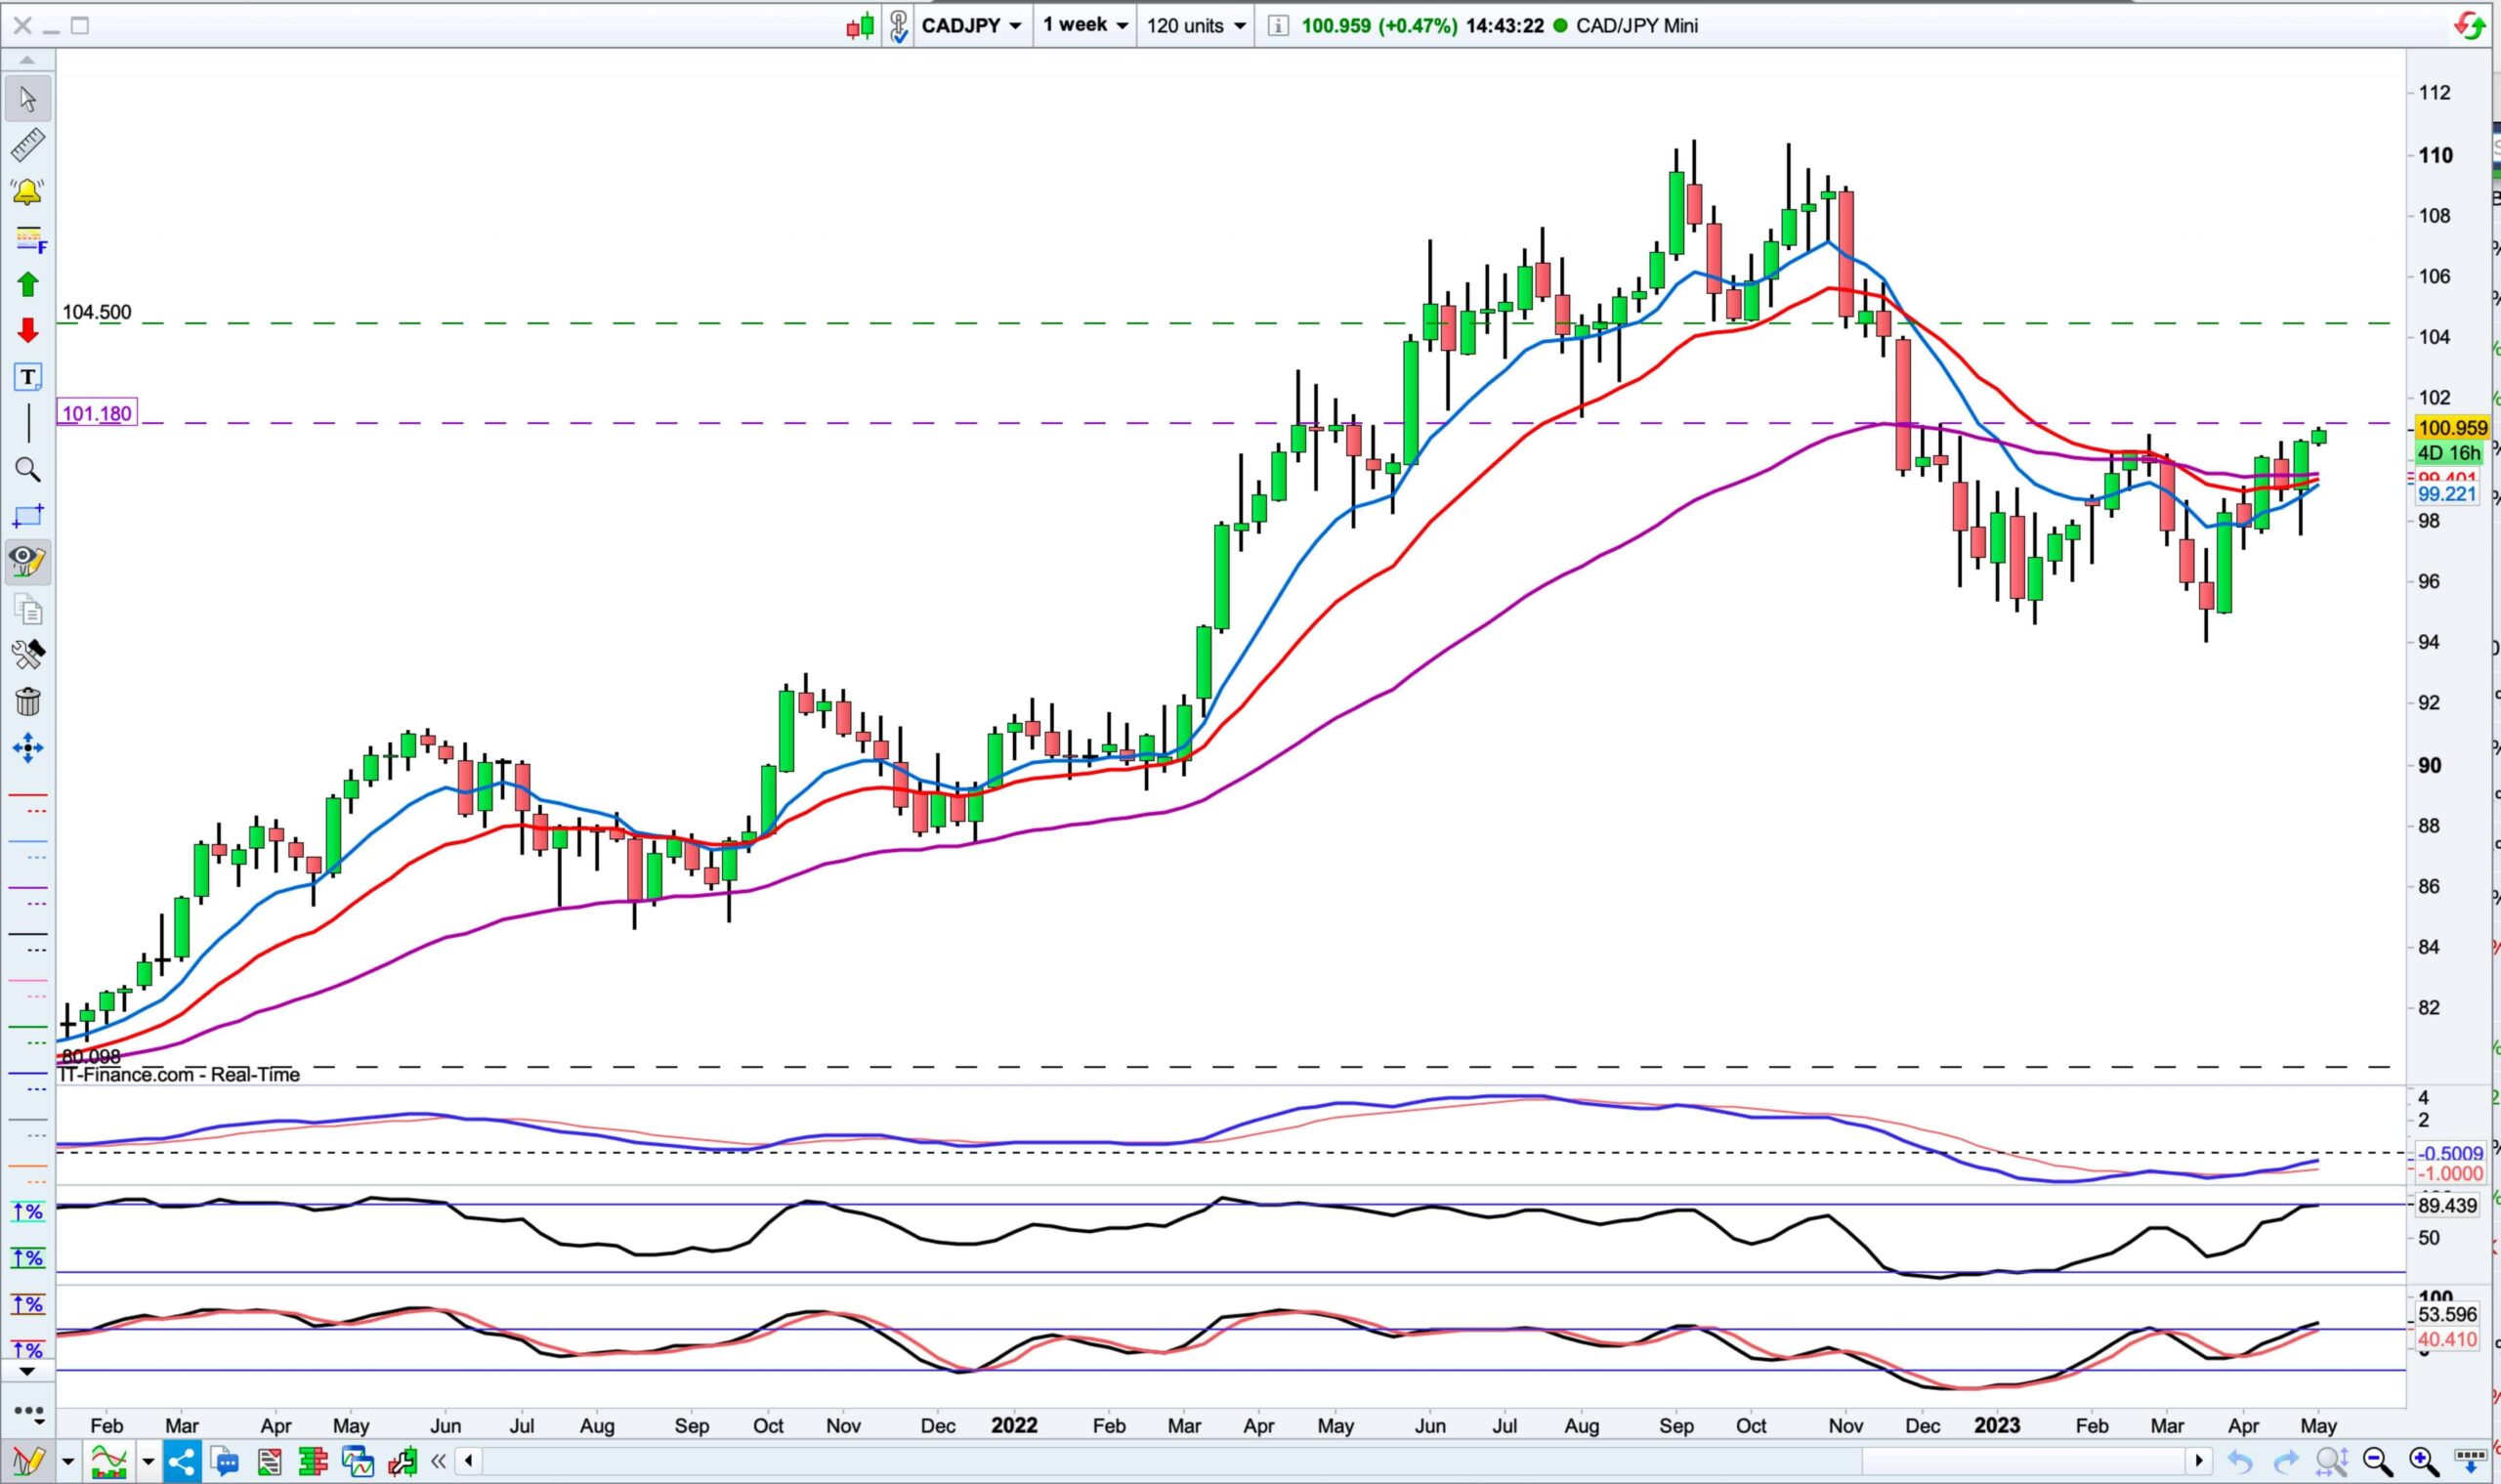Open the price alert bell tool

(27, 191)
